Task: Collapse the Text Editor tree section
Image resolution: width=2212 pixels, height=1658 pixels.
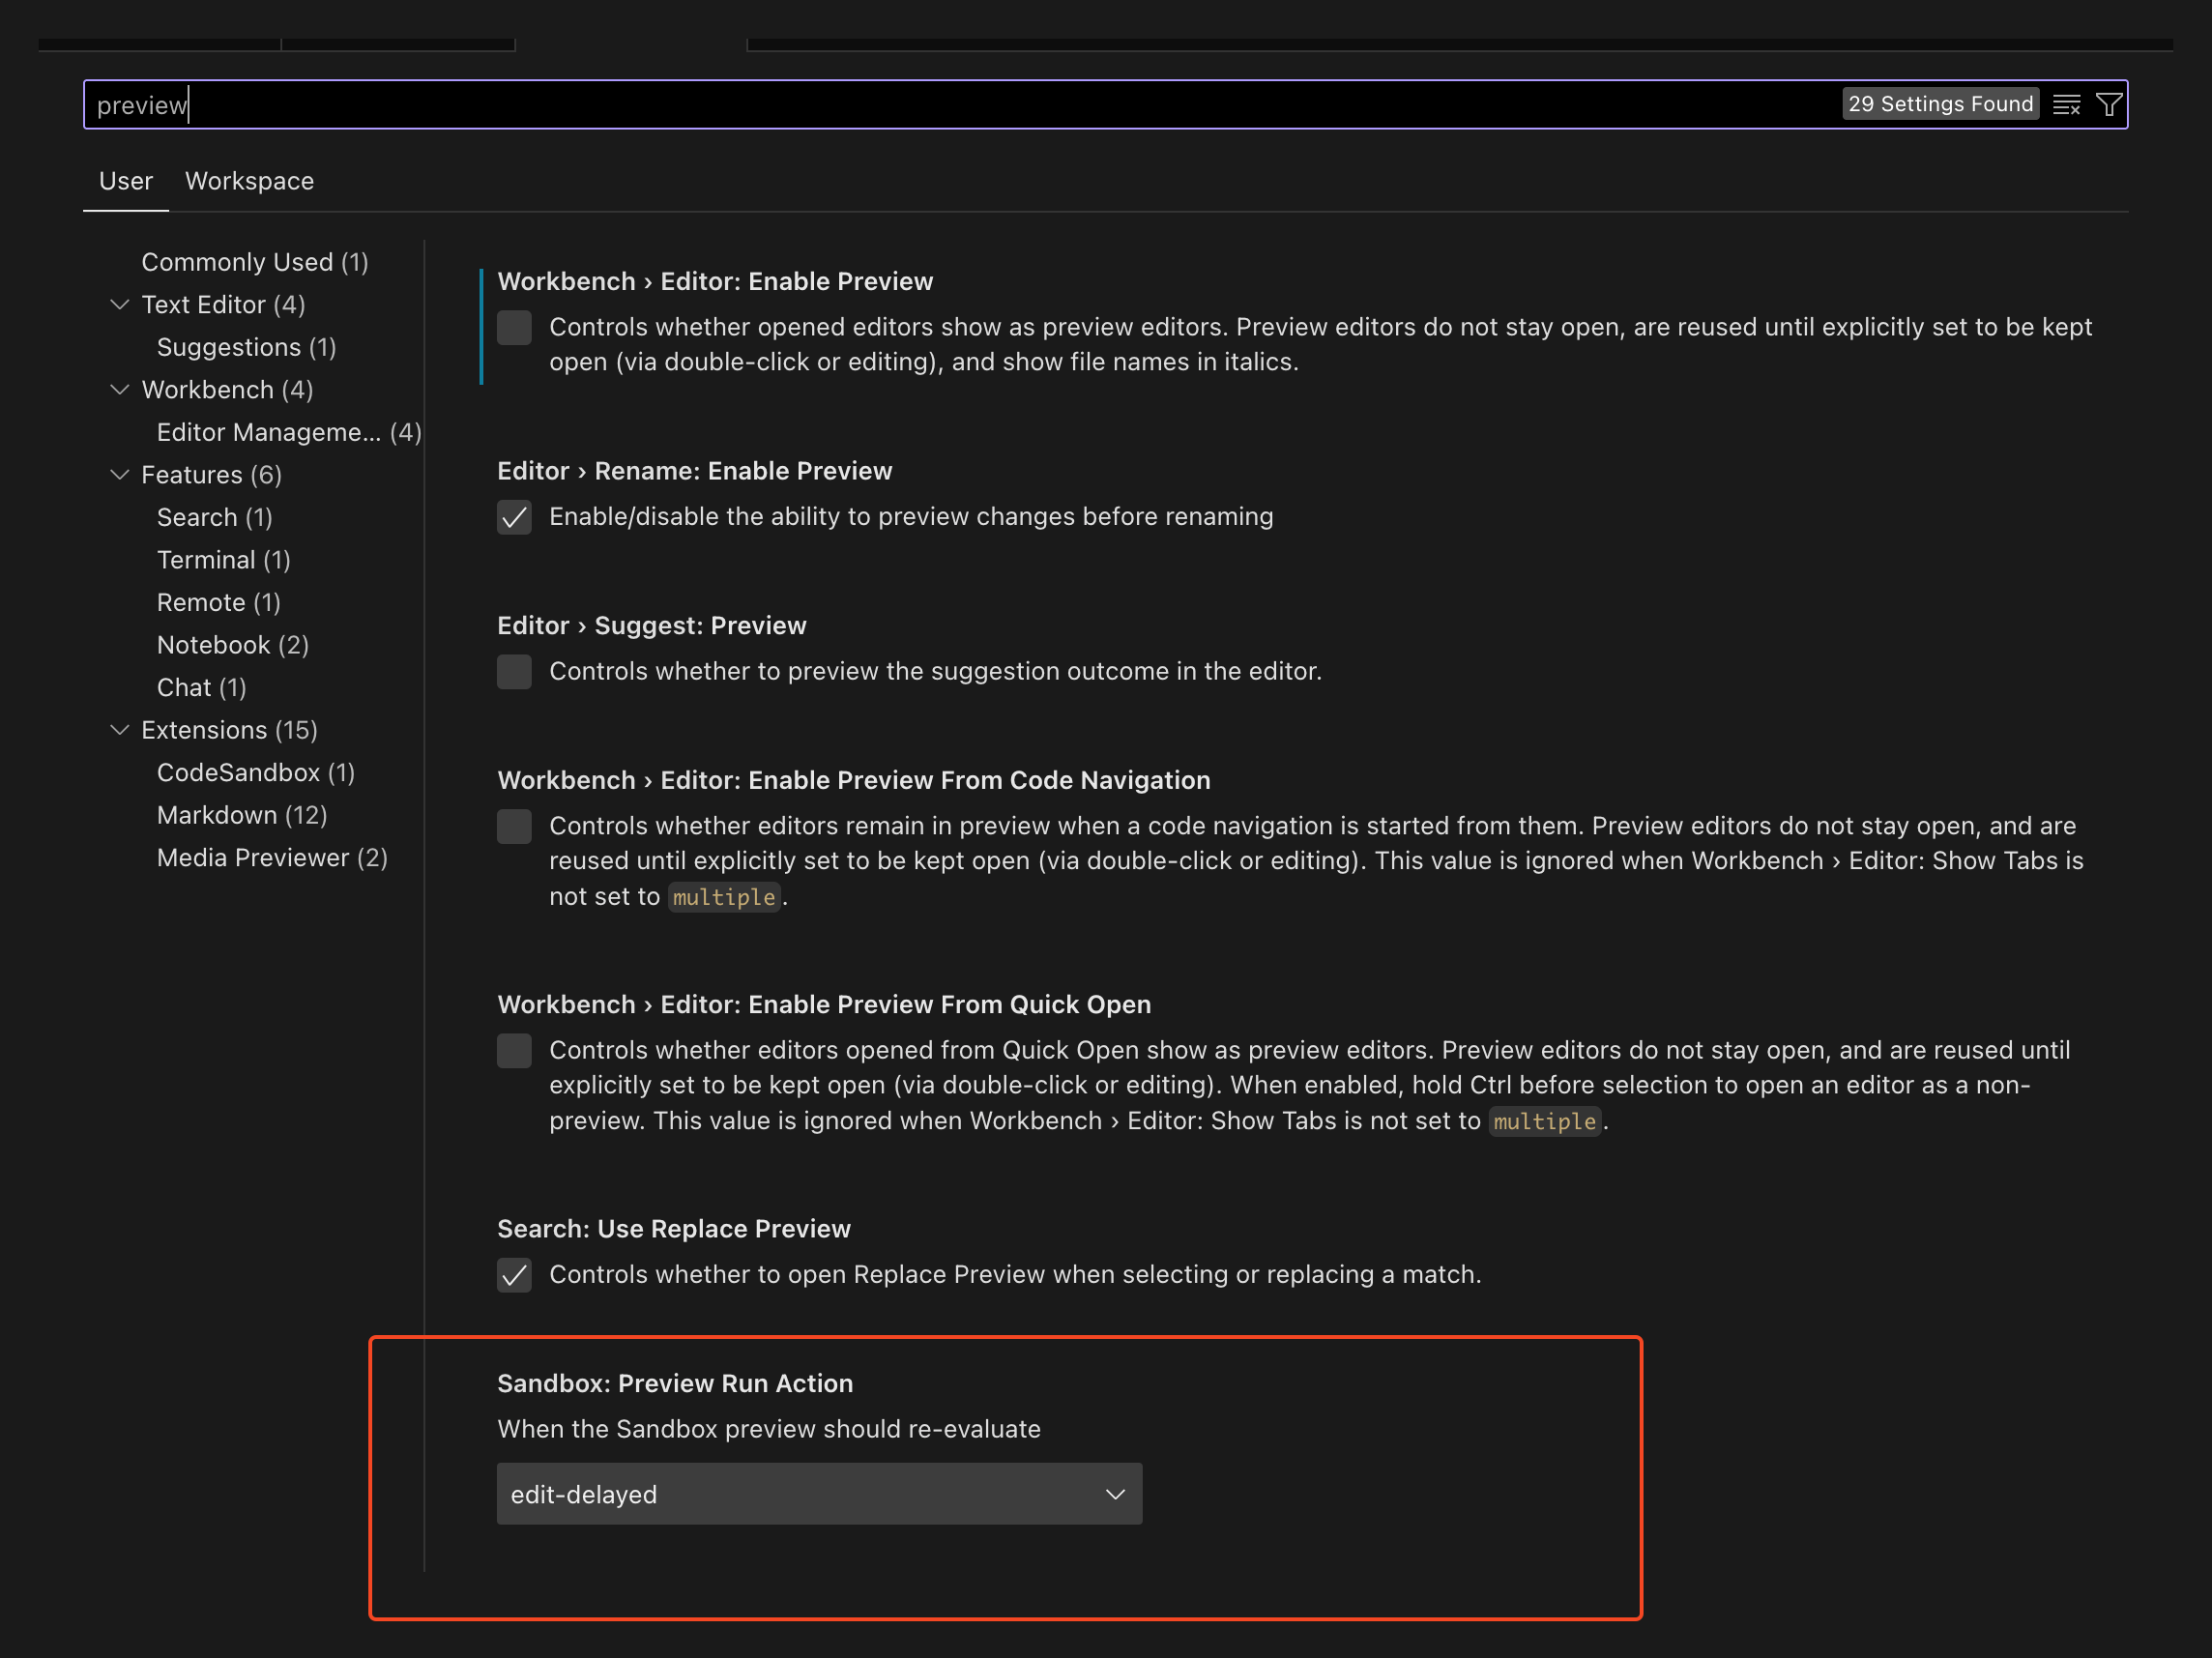Action: tap(120, 304)
